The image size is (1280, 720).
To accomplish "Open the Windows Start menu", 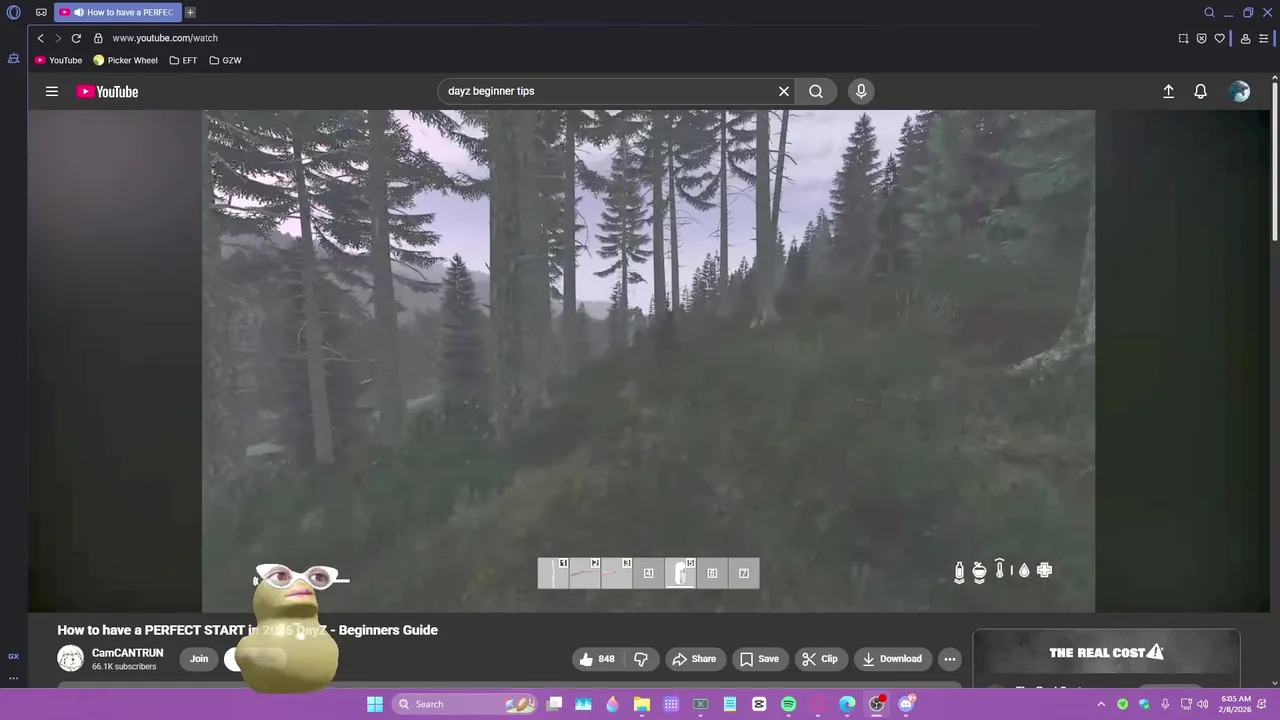I will (375, 704).
